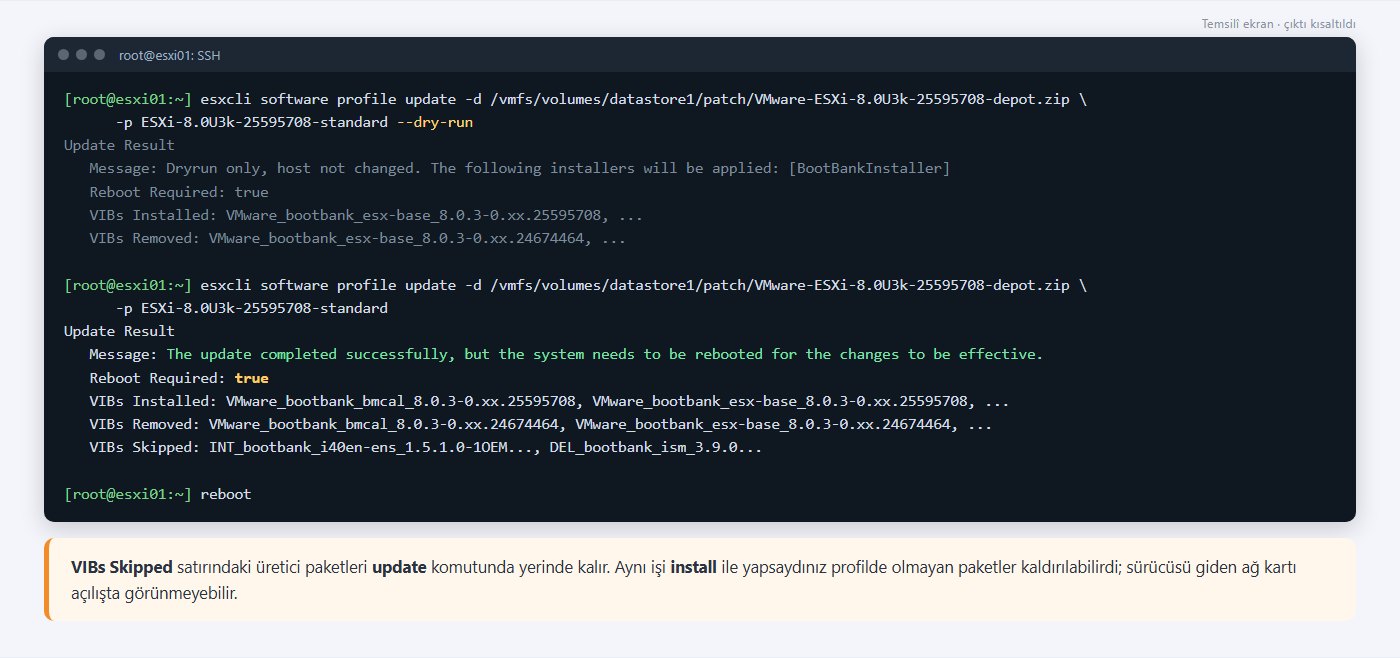Screen dimensions: 1400x658
Task: Click bold "install" word in the note
Action: [x=694, y=567]
